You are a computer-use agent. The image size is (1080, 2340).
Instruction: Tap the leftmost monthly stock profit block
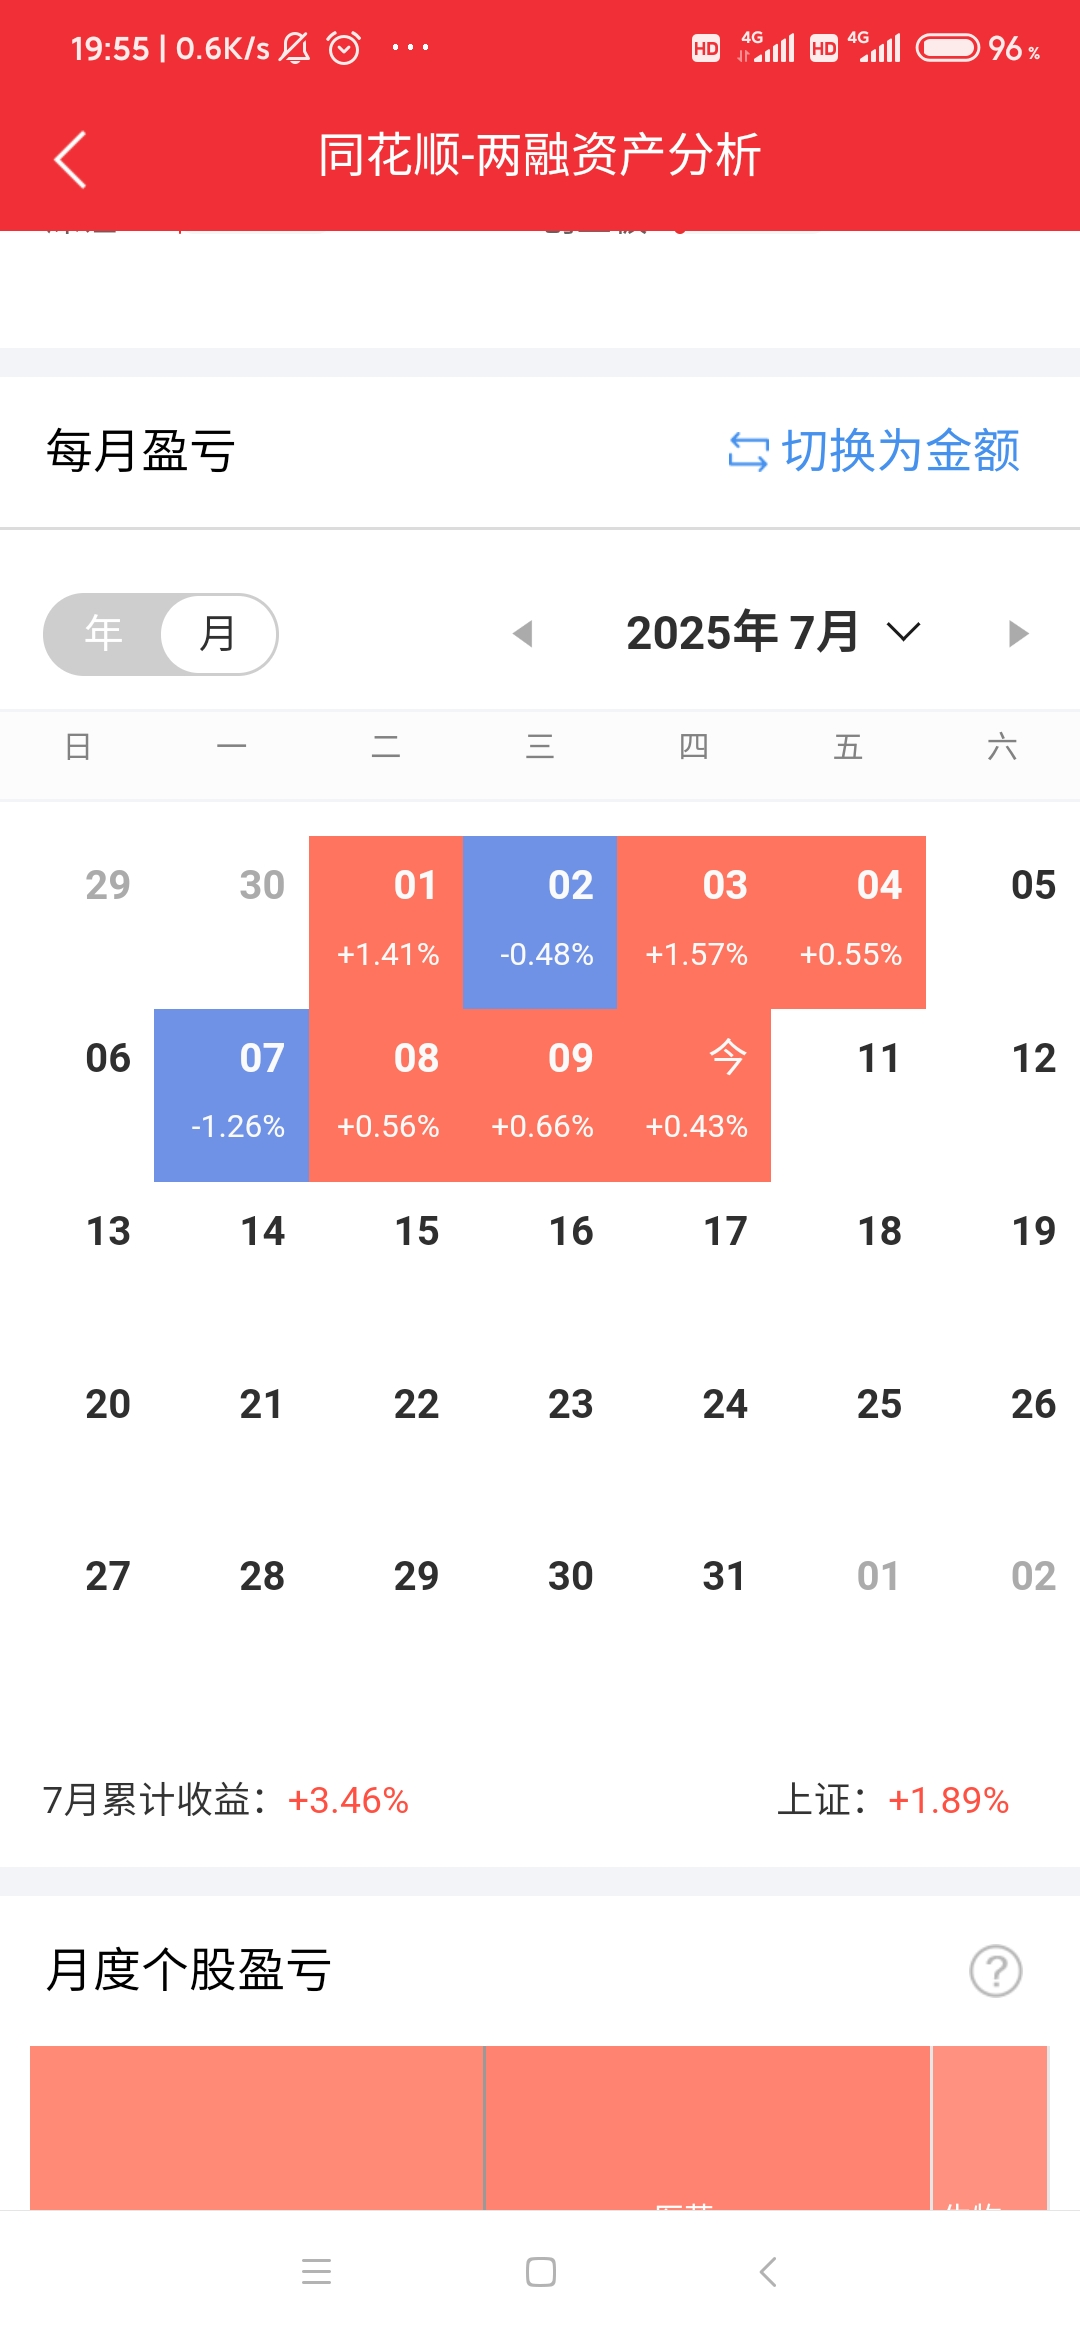[x=257, y=2127]
